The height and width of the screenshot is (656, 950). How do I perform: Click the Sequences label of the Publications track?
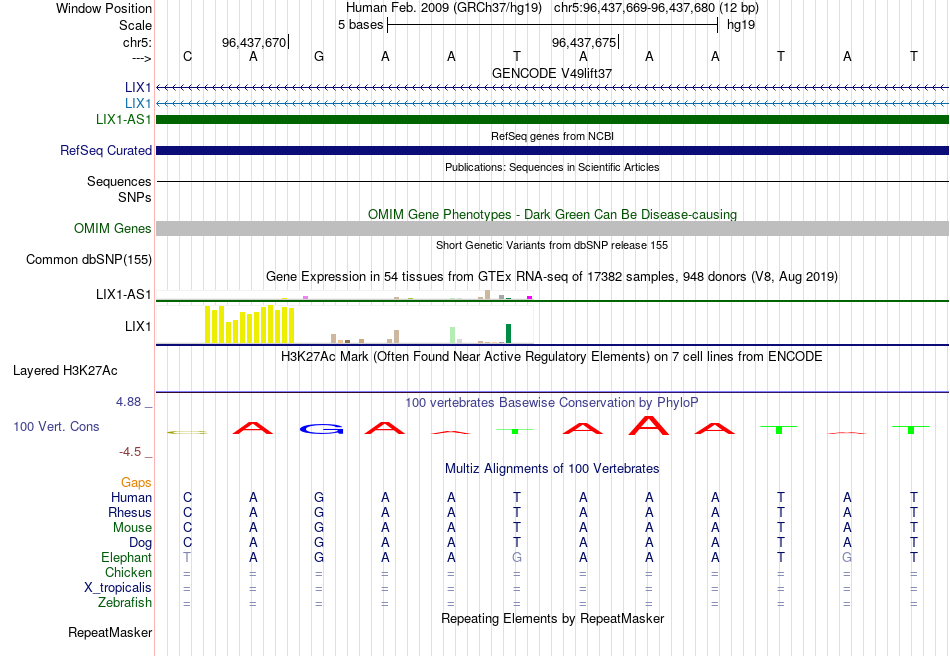(119, 181)
